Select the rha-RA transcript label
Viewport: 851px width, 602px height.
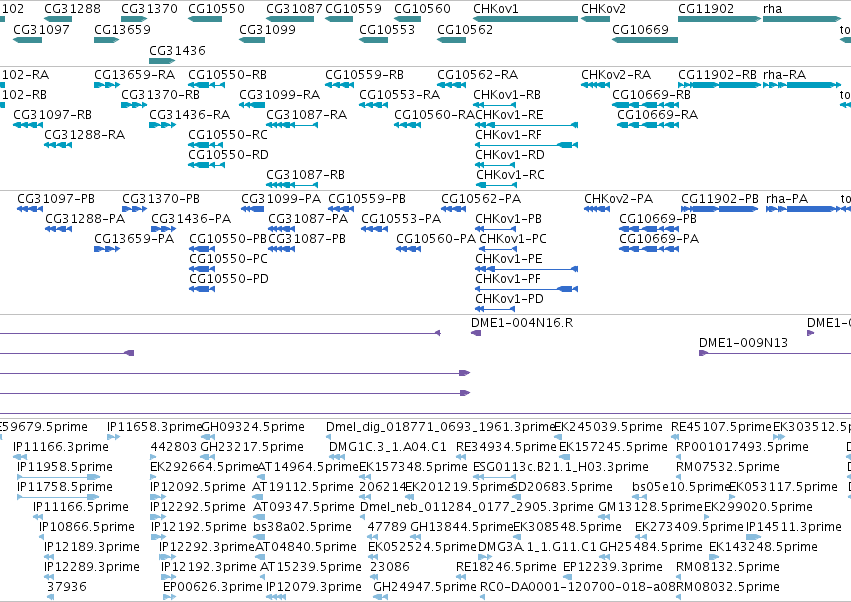(784, 74)
